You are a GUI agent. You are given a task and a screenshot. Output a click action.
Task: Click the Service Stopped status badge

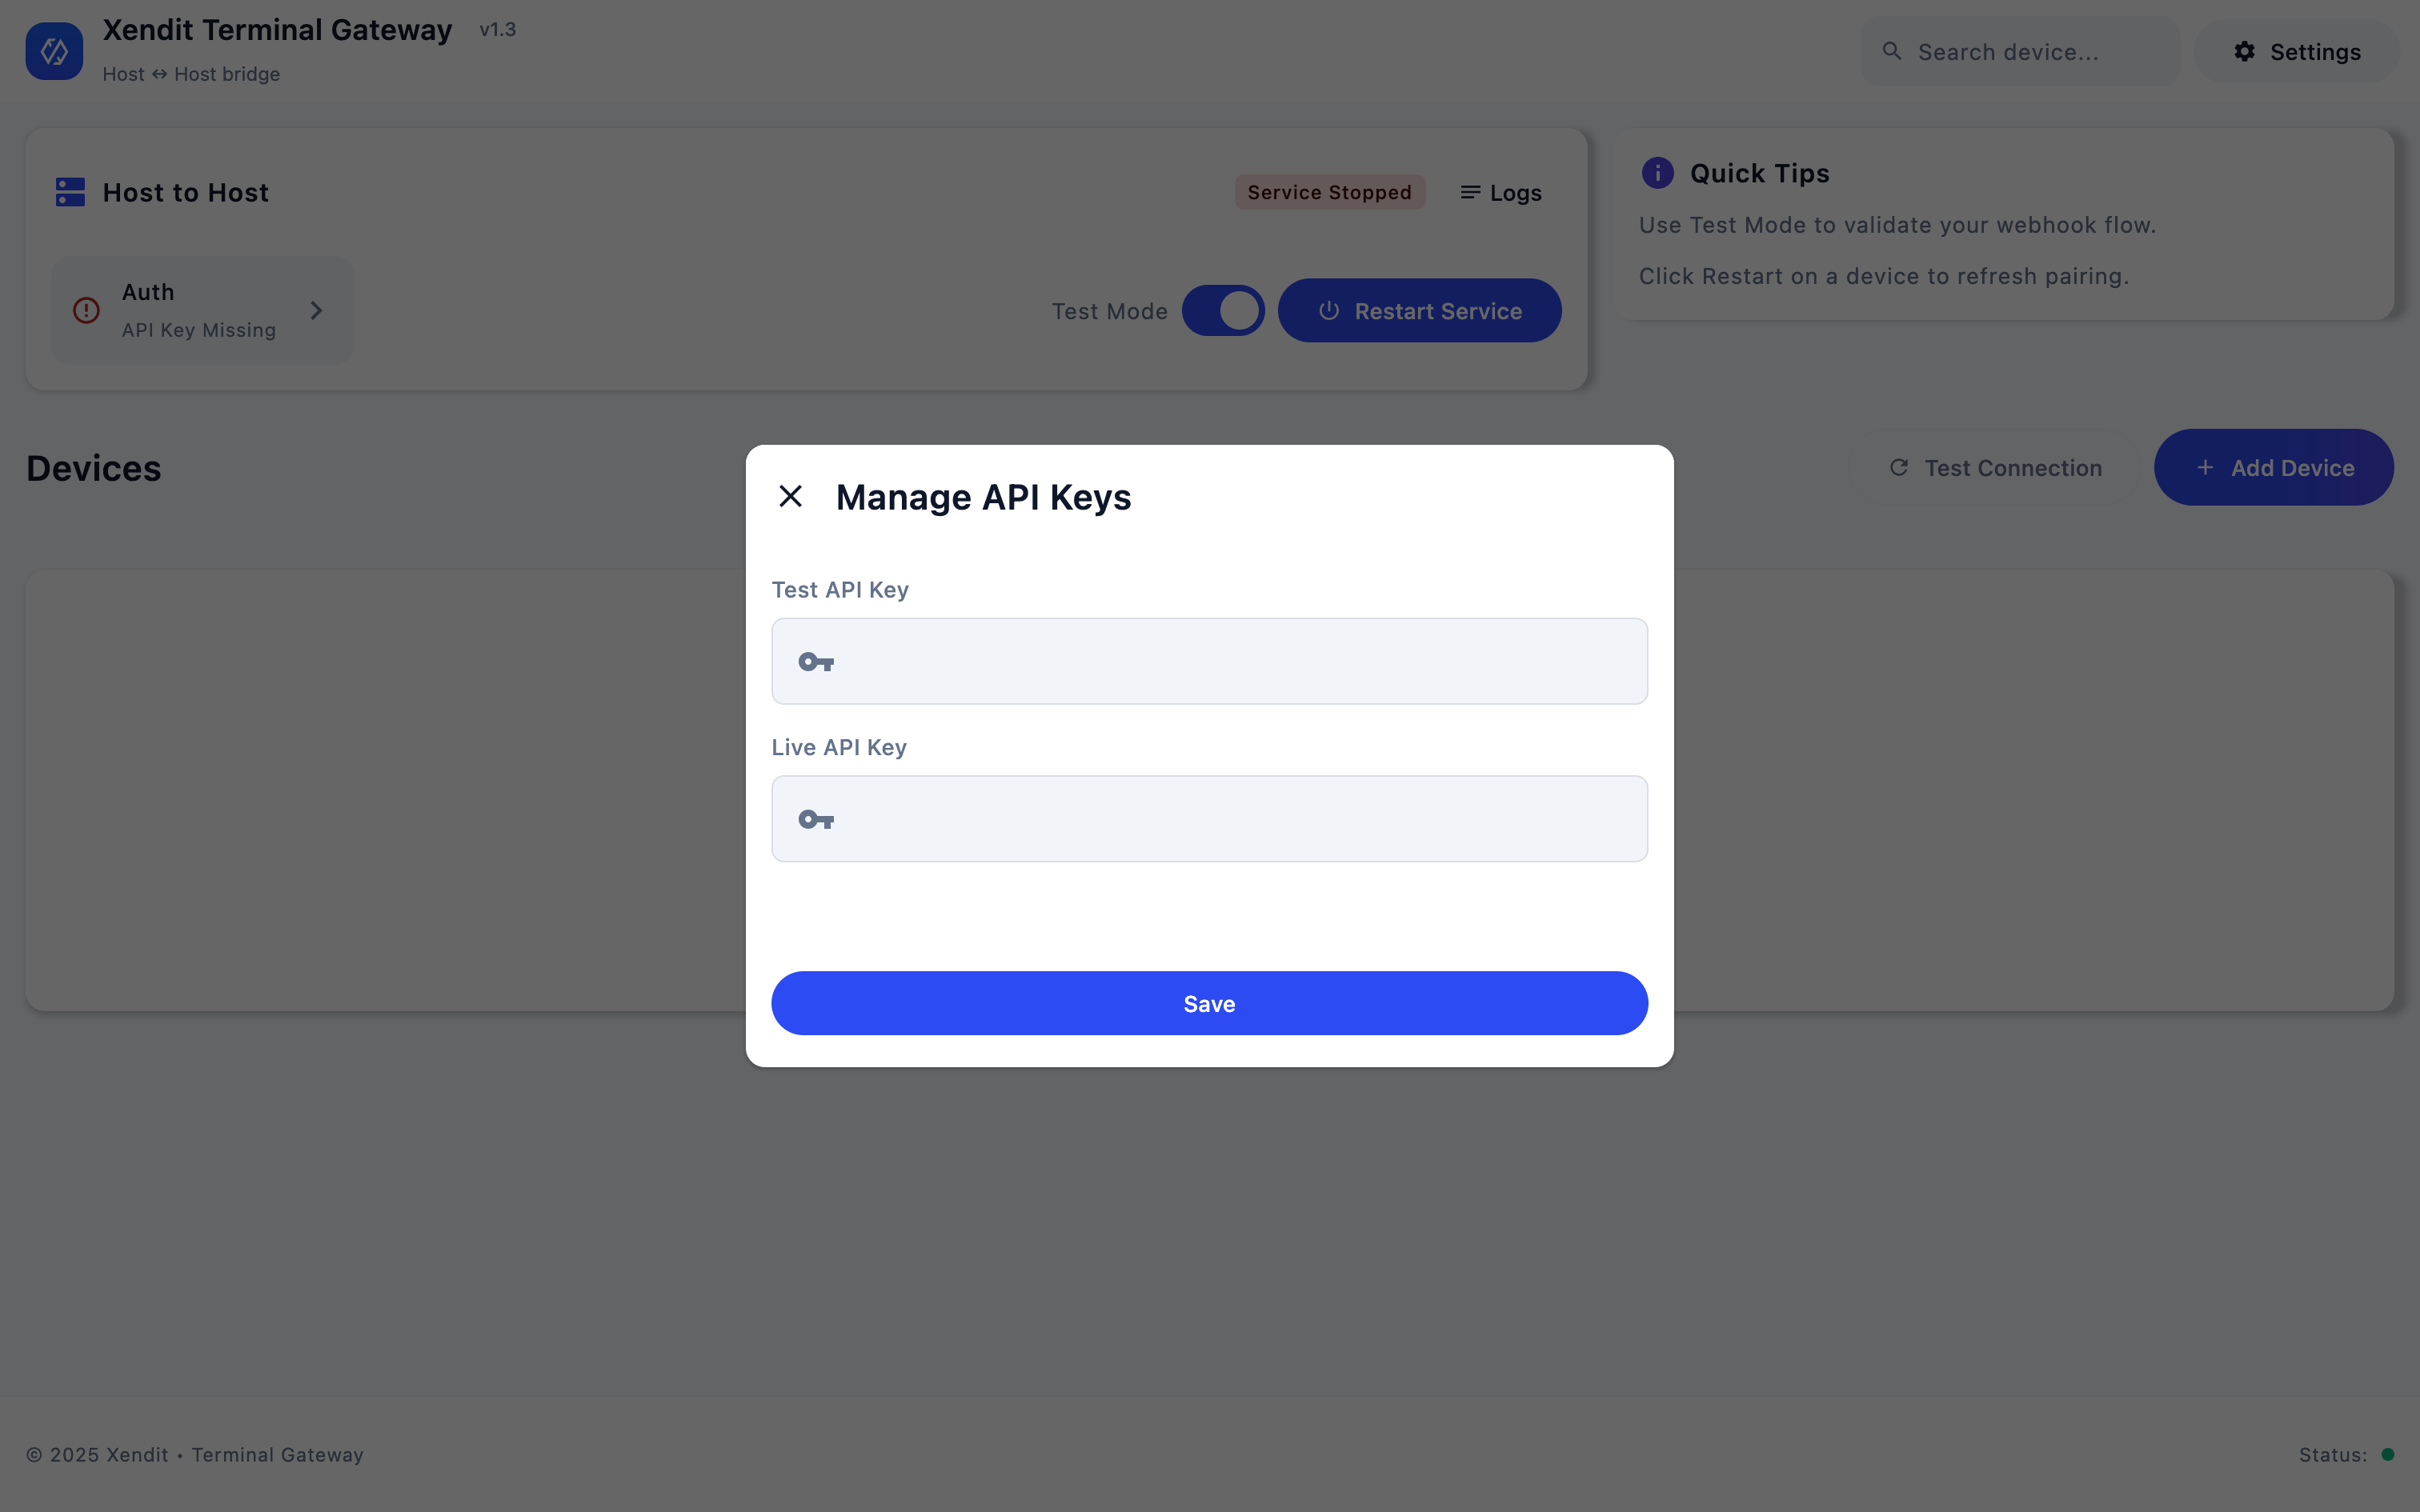coord(1329,191)
